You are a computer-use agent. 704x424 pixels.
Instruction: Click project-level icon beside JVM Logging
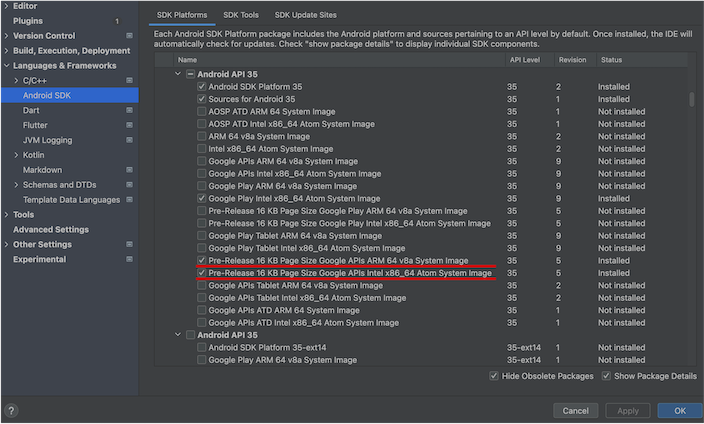[x=129, y=140]
